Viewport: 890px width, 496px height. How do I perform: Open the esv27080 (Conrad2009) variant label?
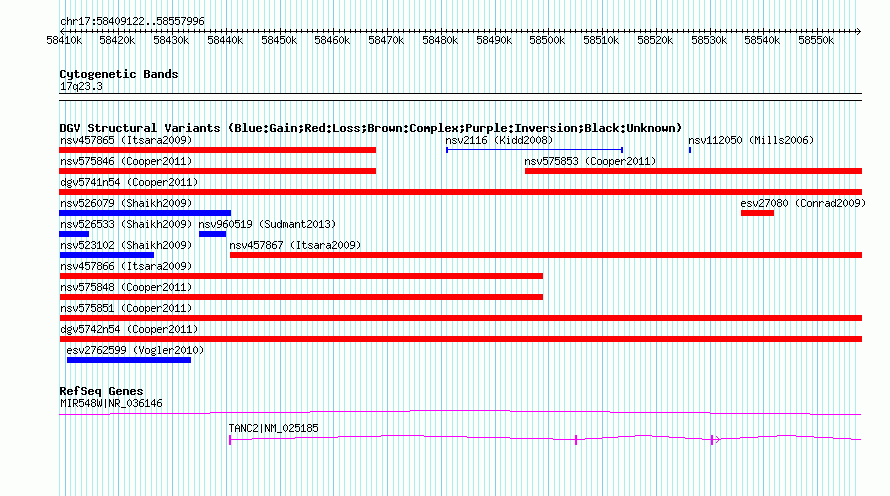803,203
